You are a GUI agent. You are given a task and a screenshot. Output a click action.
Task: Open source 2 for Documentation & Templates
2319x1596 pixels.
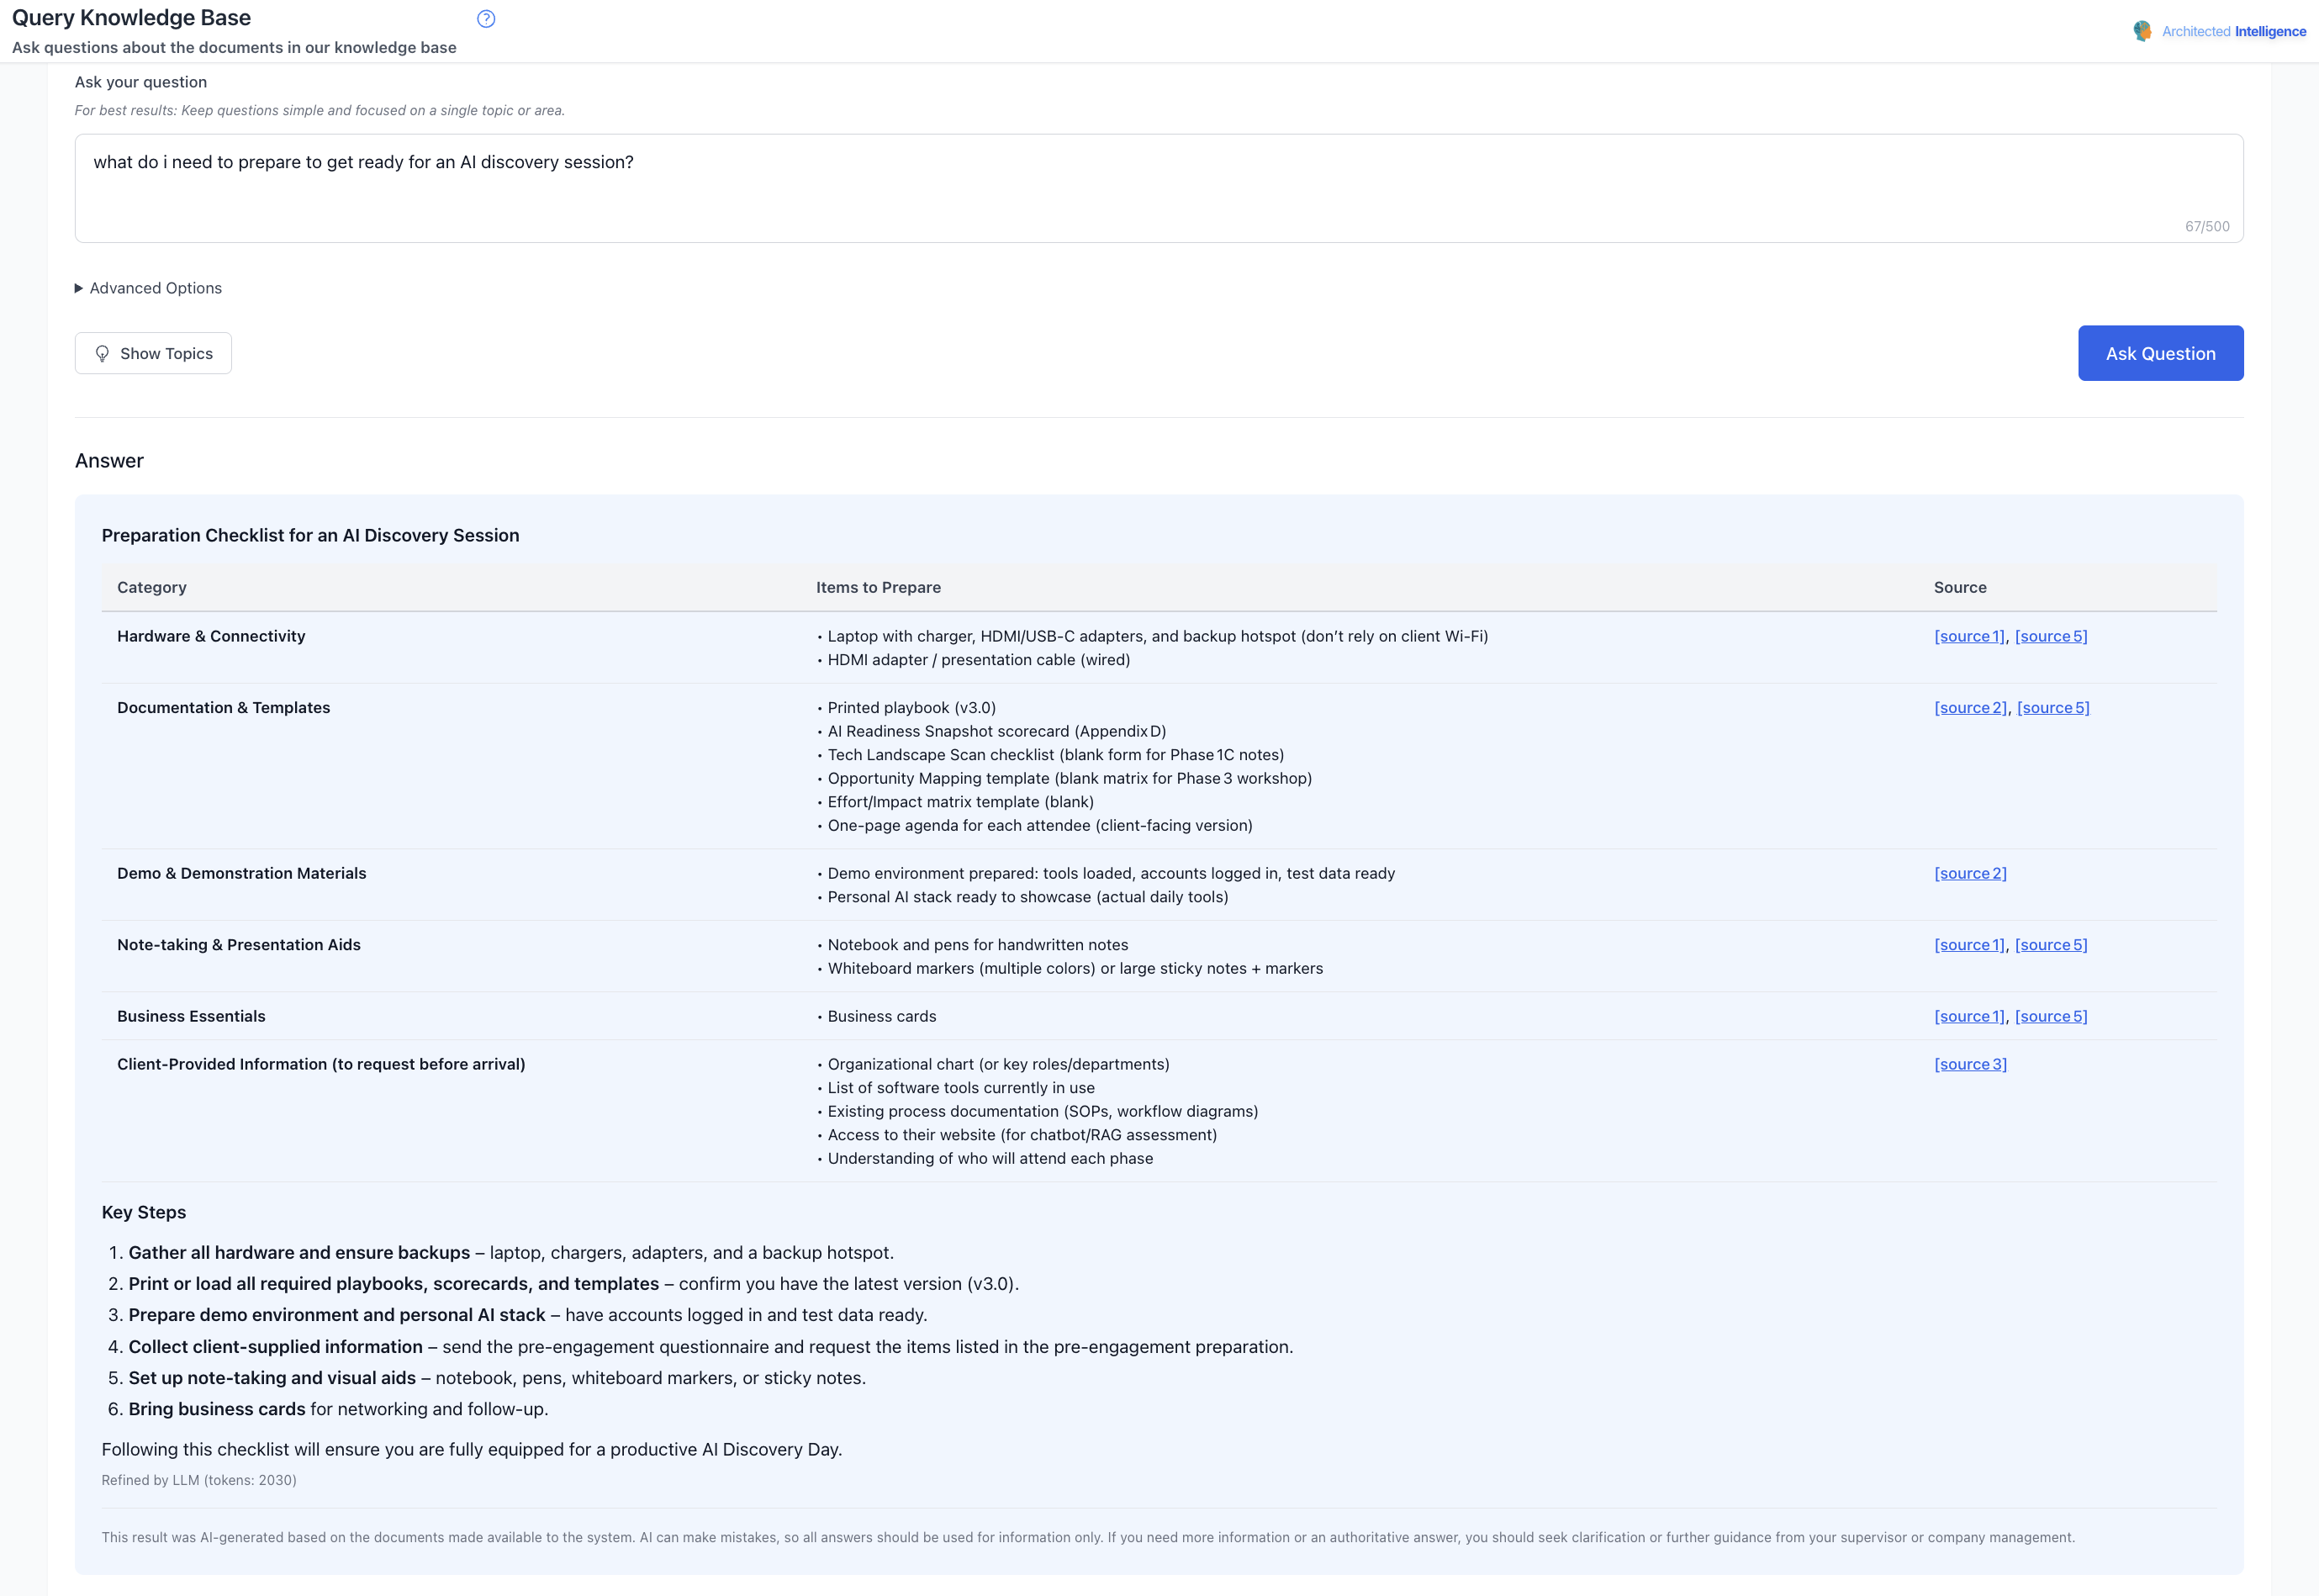(1970, 707)
